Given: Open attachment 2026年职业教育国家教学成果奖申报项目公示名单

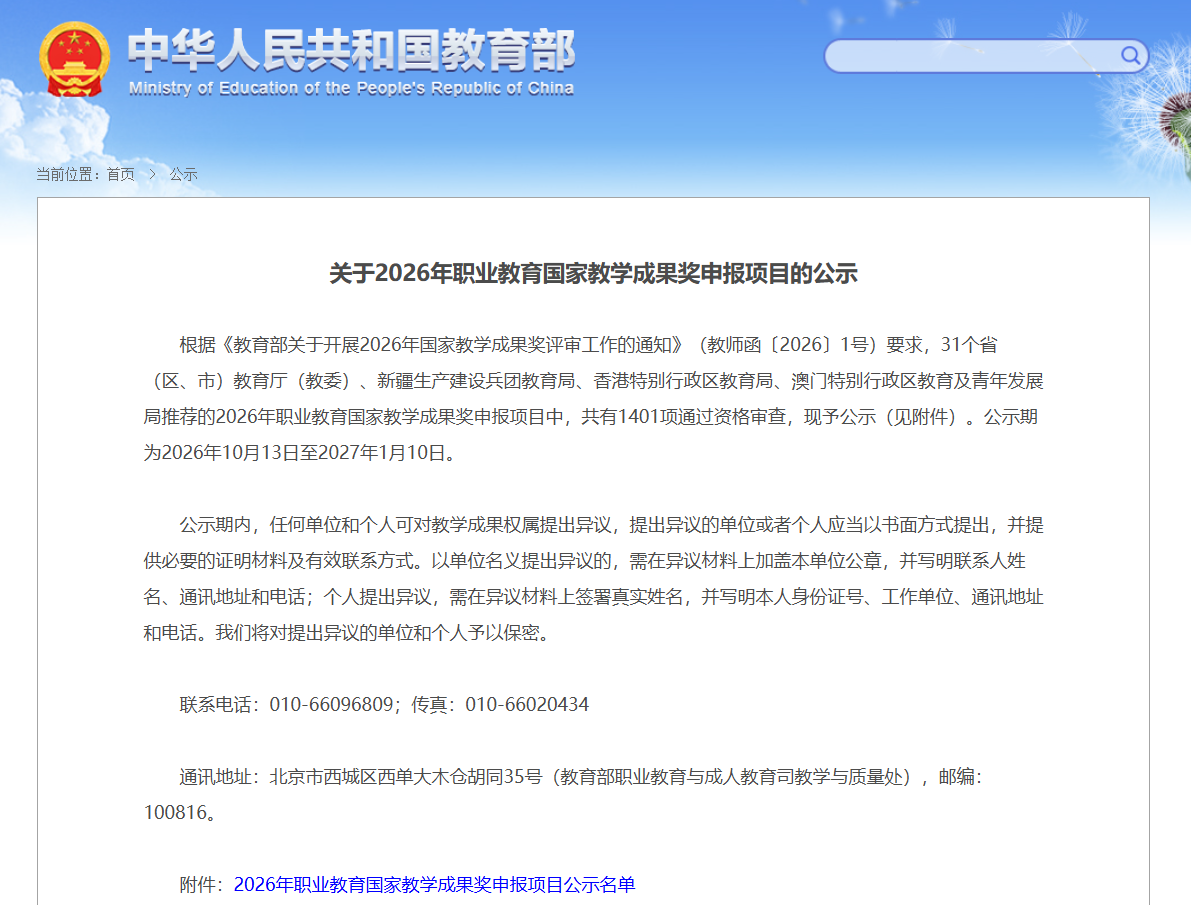Looking at the screenshot, I should click(434, 884).
